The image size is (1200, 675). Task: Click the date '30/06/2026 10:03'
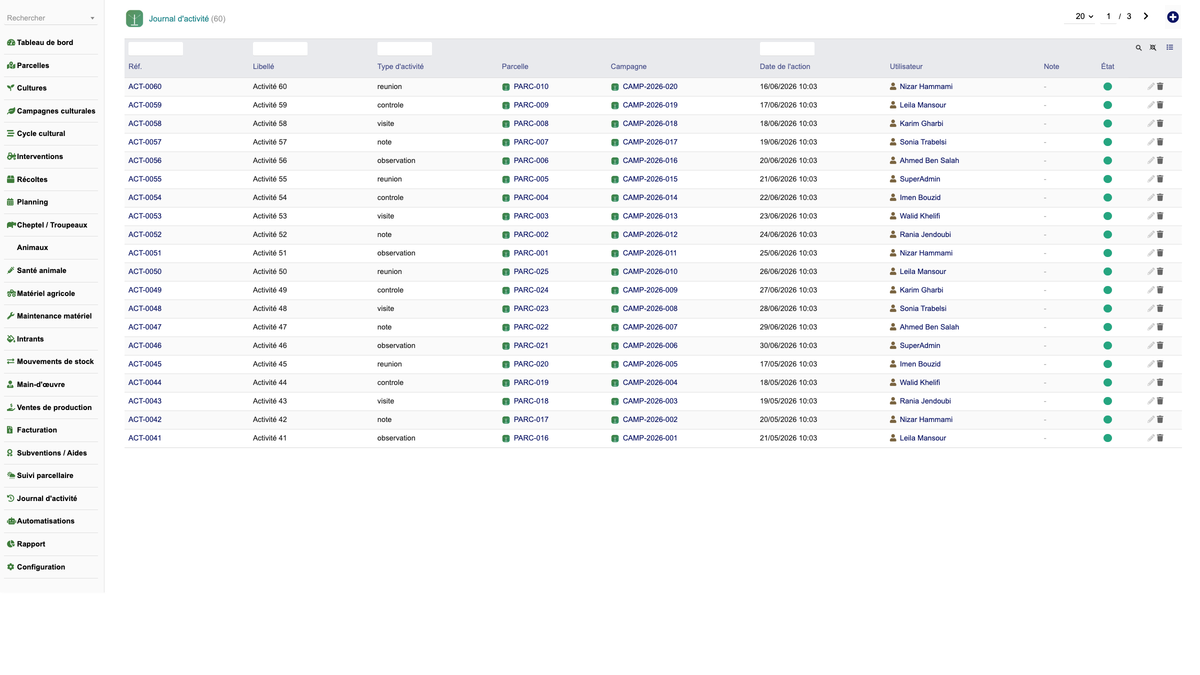tap(788, 346)
